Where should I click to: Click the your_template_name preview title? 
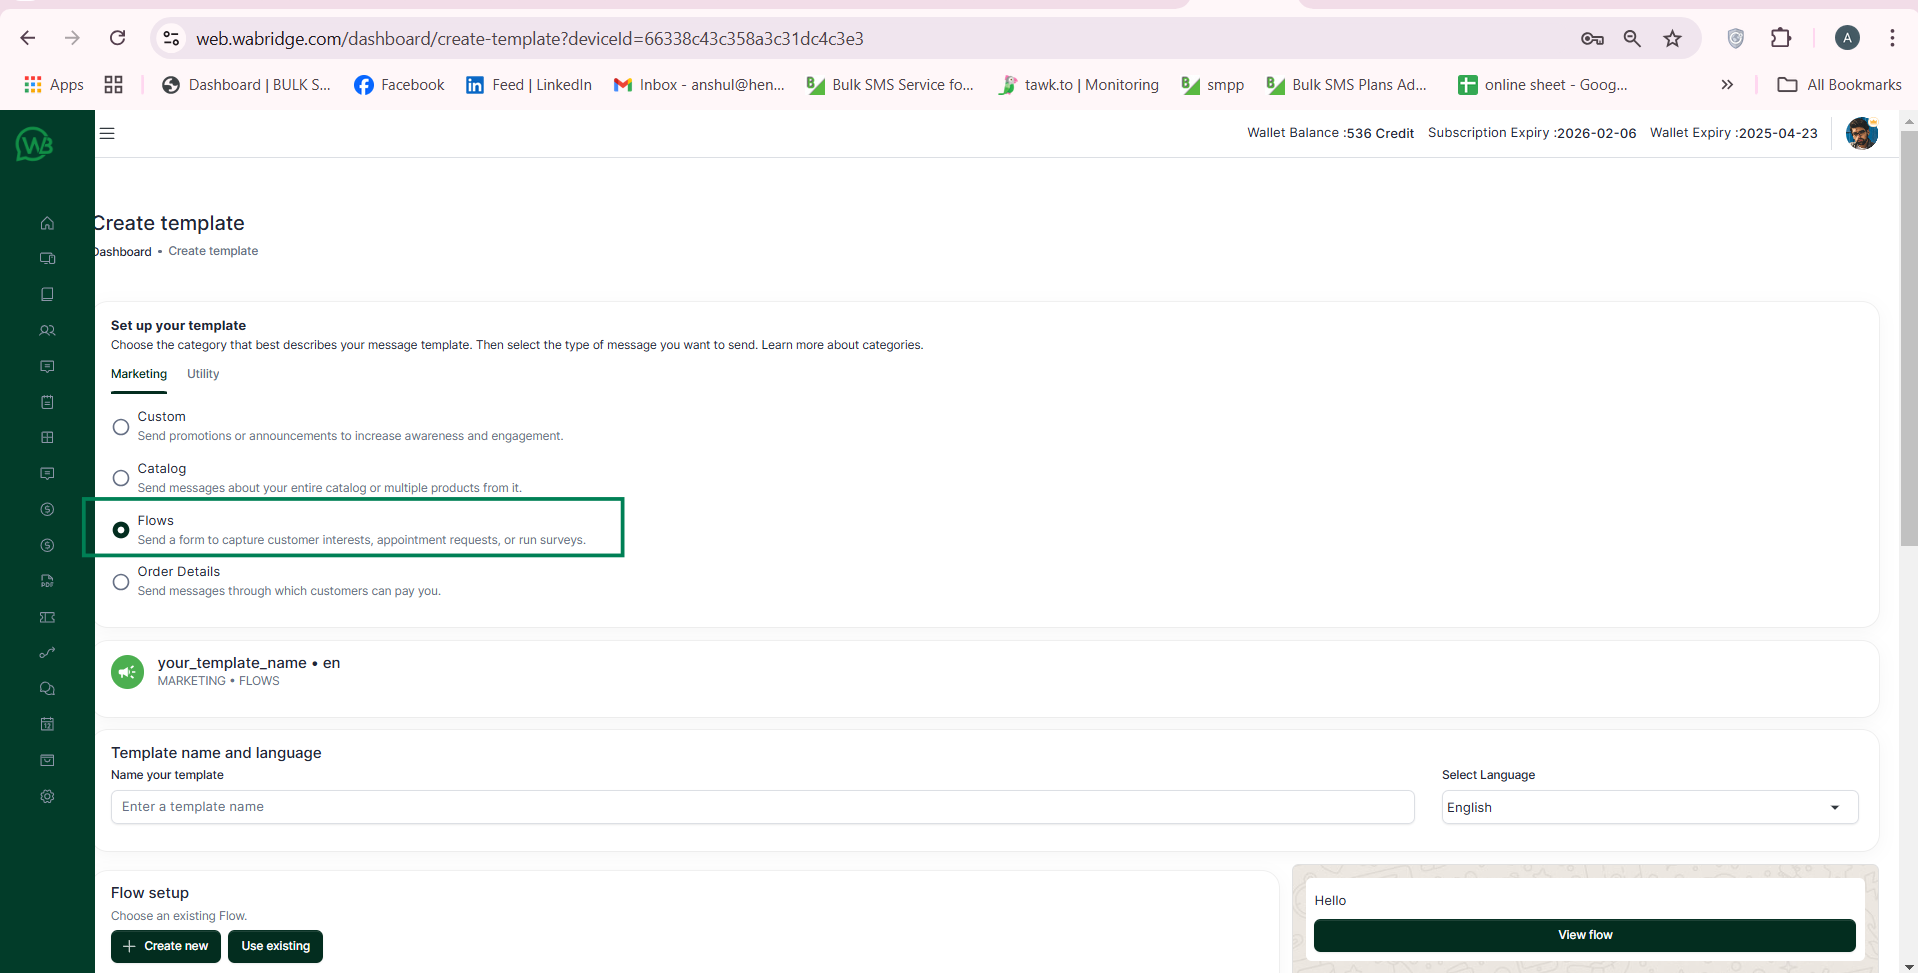249,663
